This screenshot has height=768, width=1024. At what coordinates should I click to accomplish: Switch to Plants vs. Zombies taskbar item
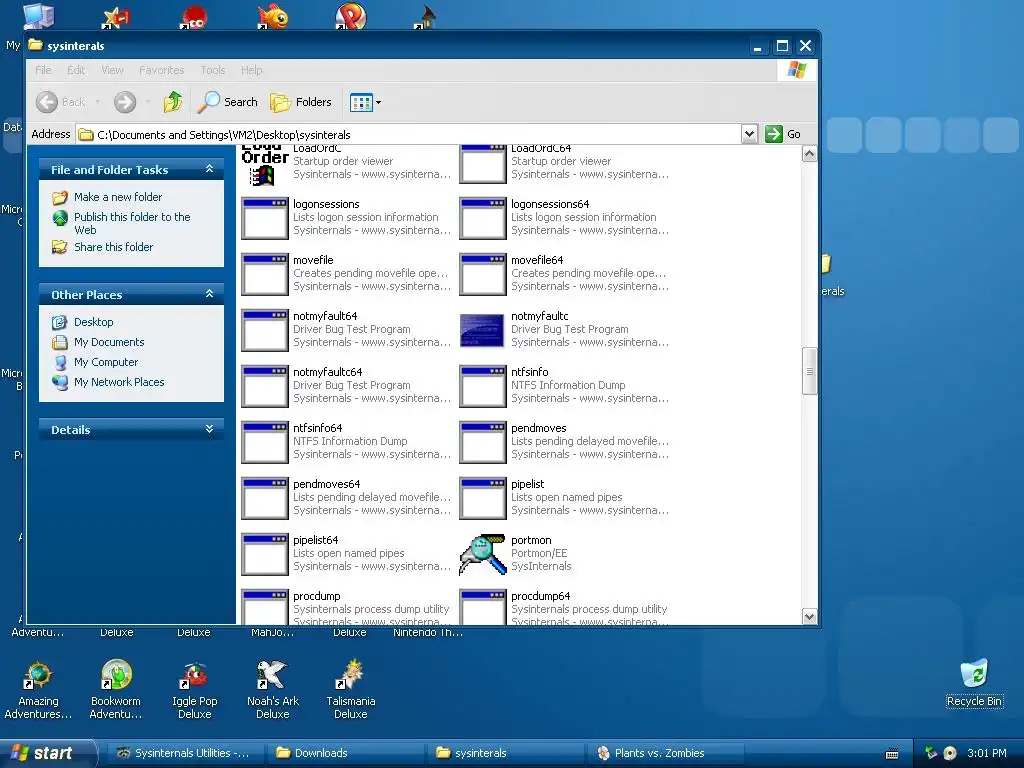tap(667, 753)
